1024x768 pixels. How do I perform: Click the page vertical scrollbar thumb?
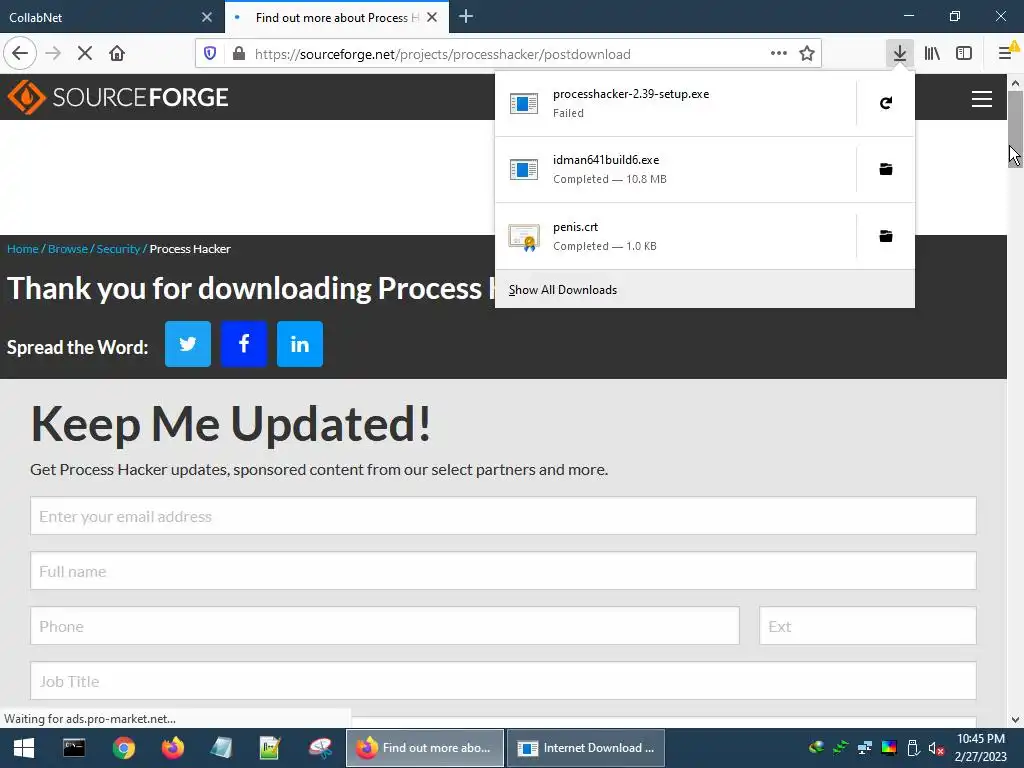[x=1015, y=129]
